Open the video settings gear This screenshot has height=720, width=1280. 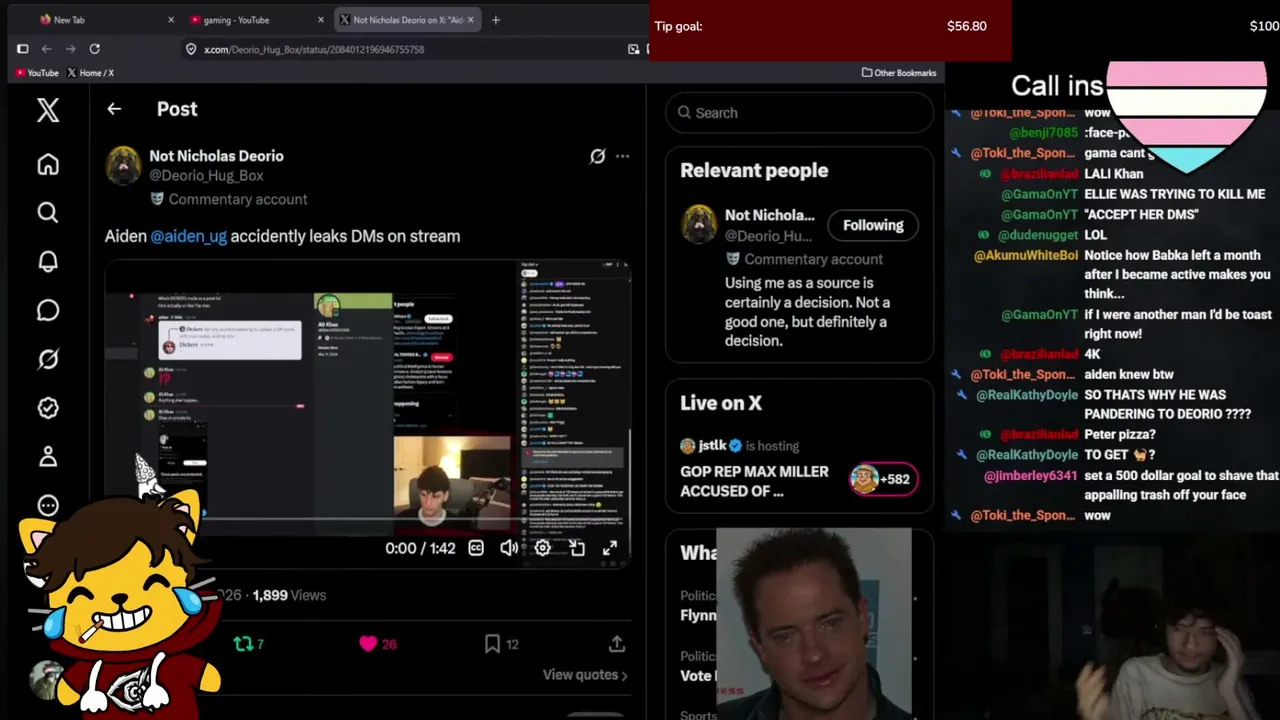click(542, 548)
